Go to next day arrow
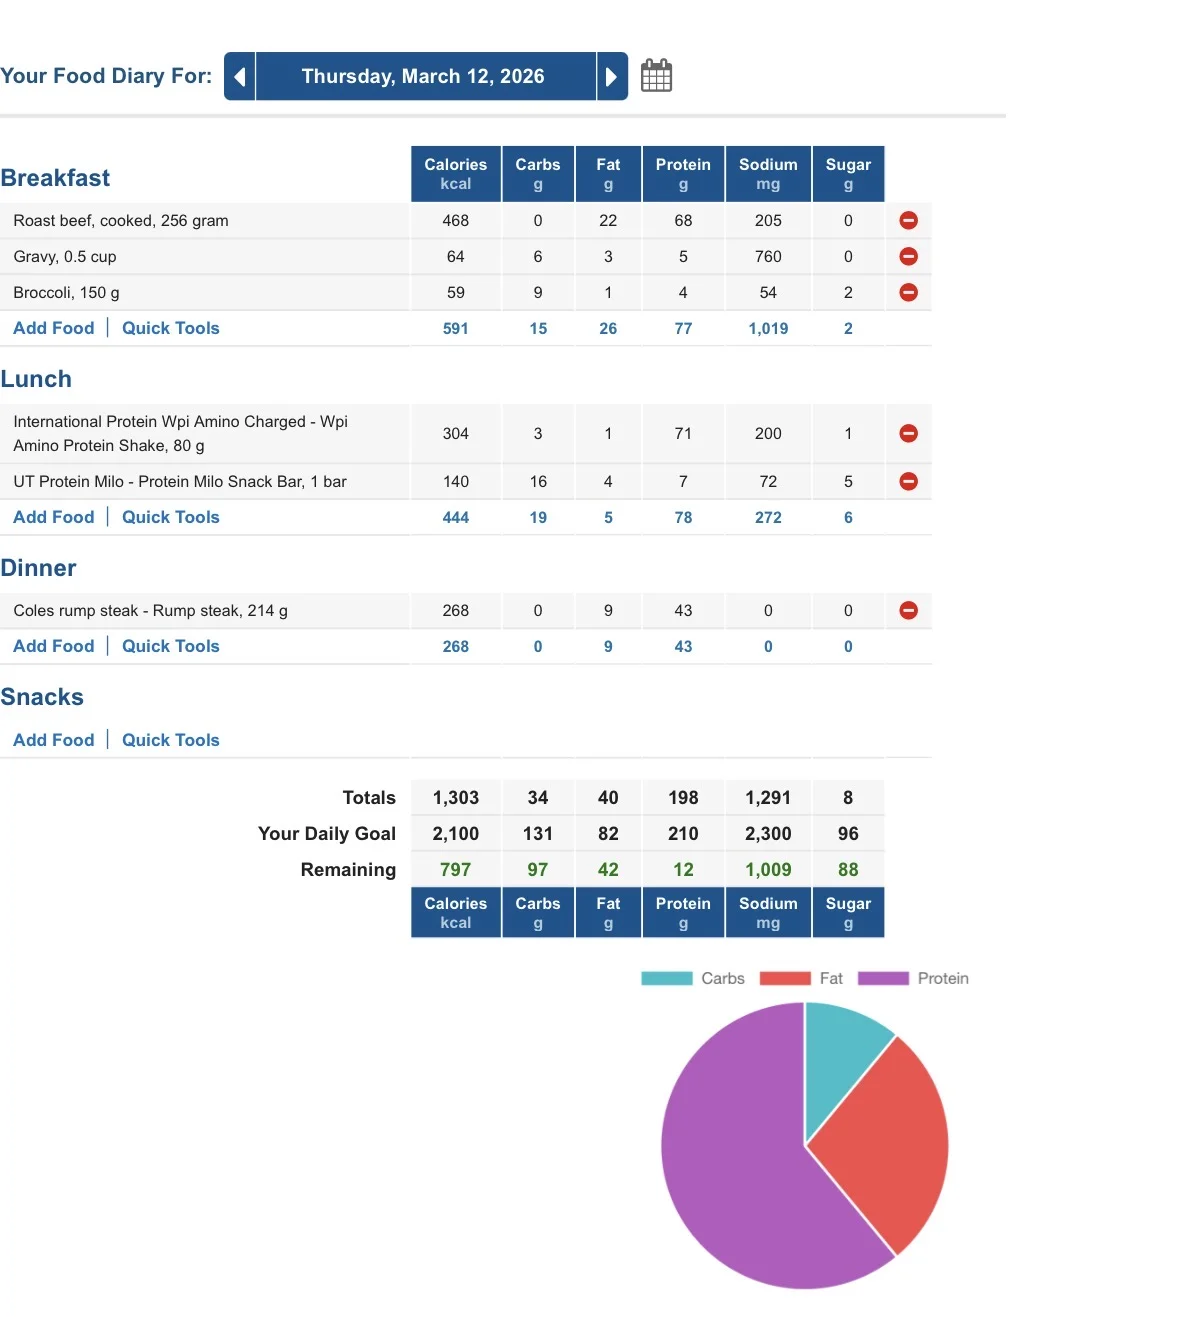Viewport: 1179px width, 1317px height. pos(612,77)
